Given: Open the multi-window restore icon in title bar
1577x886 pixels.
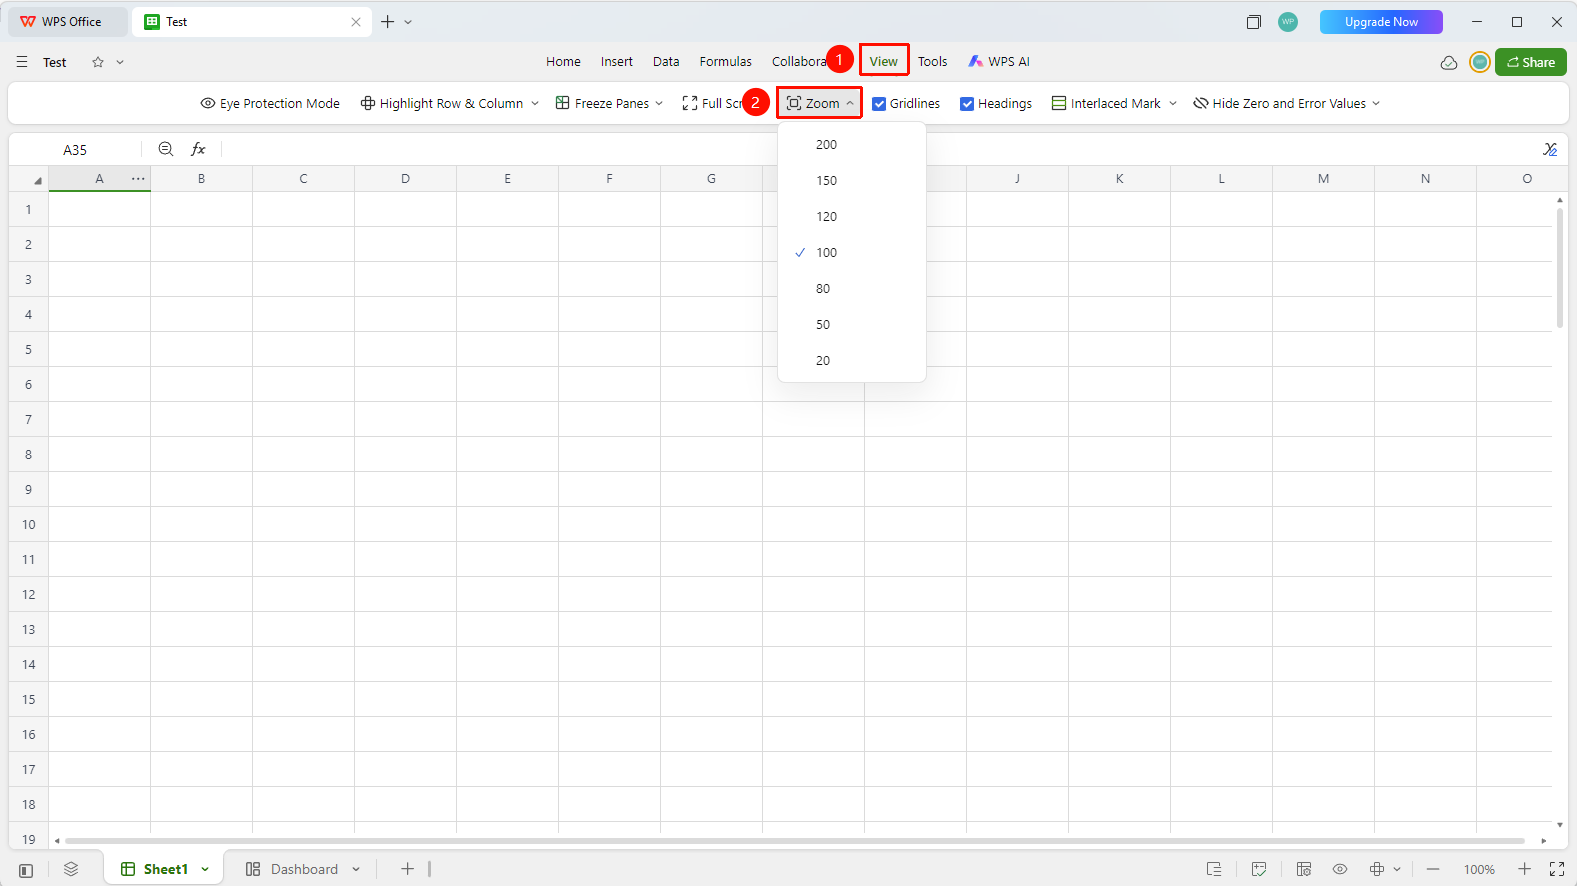Looking at the screenshot, I should [x=1253, y=22].
